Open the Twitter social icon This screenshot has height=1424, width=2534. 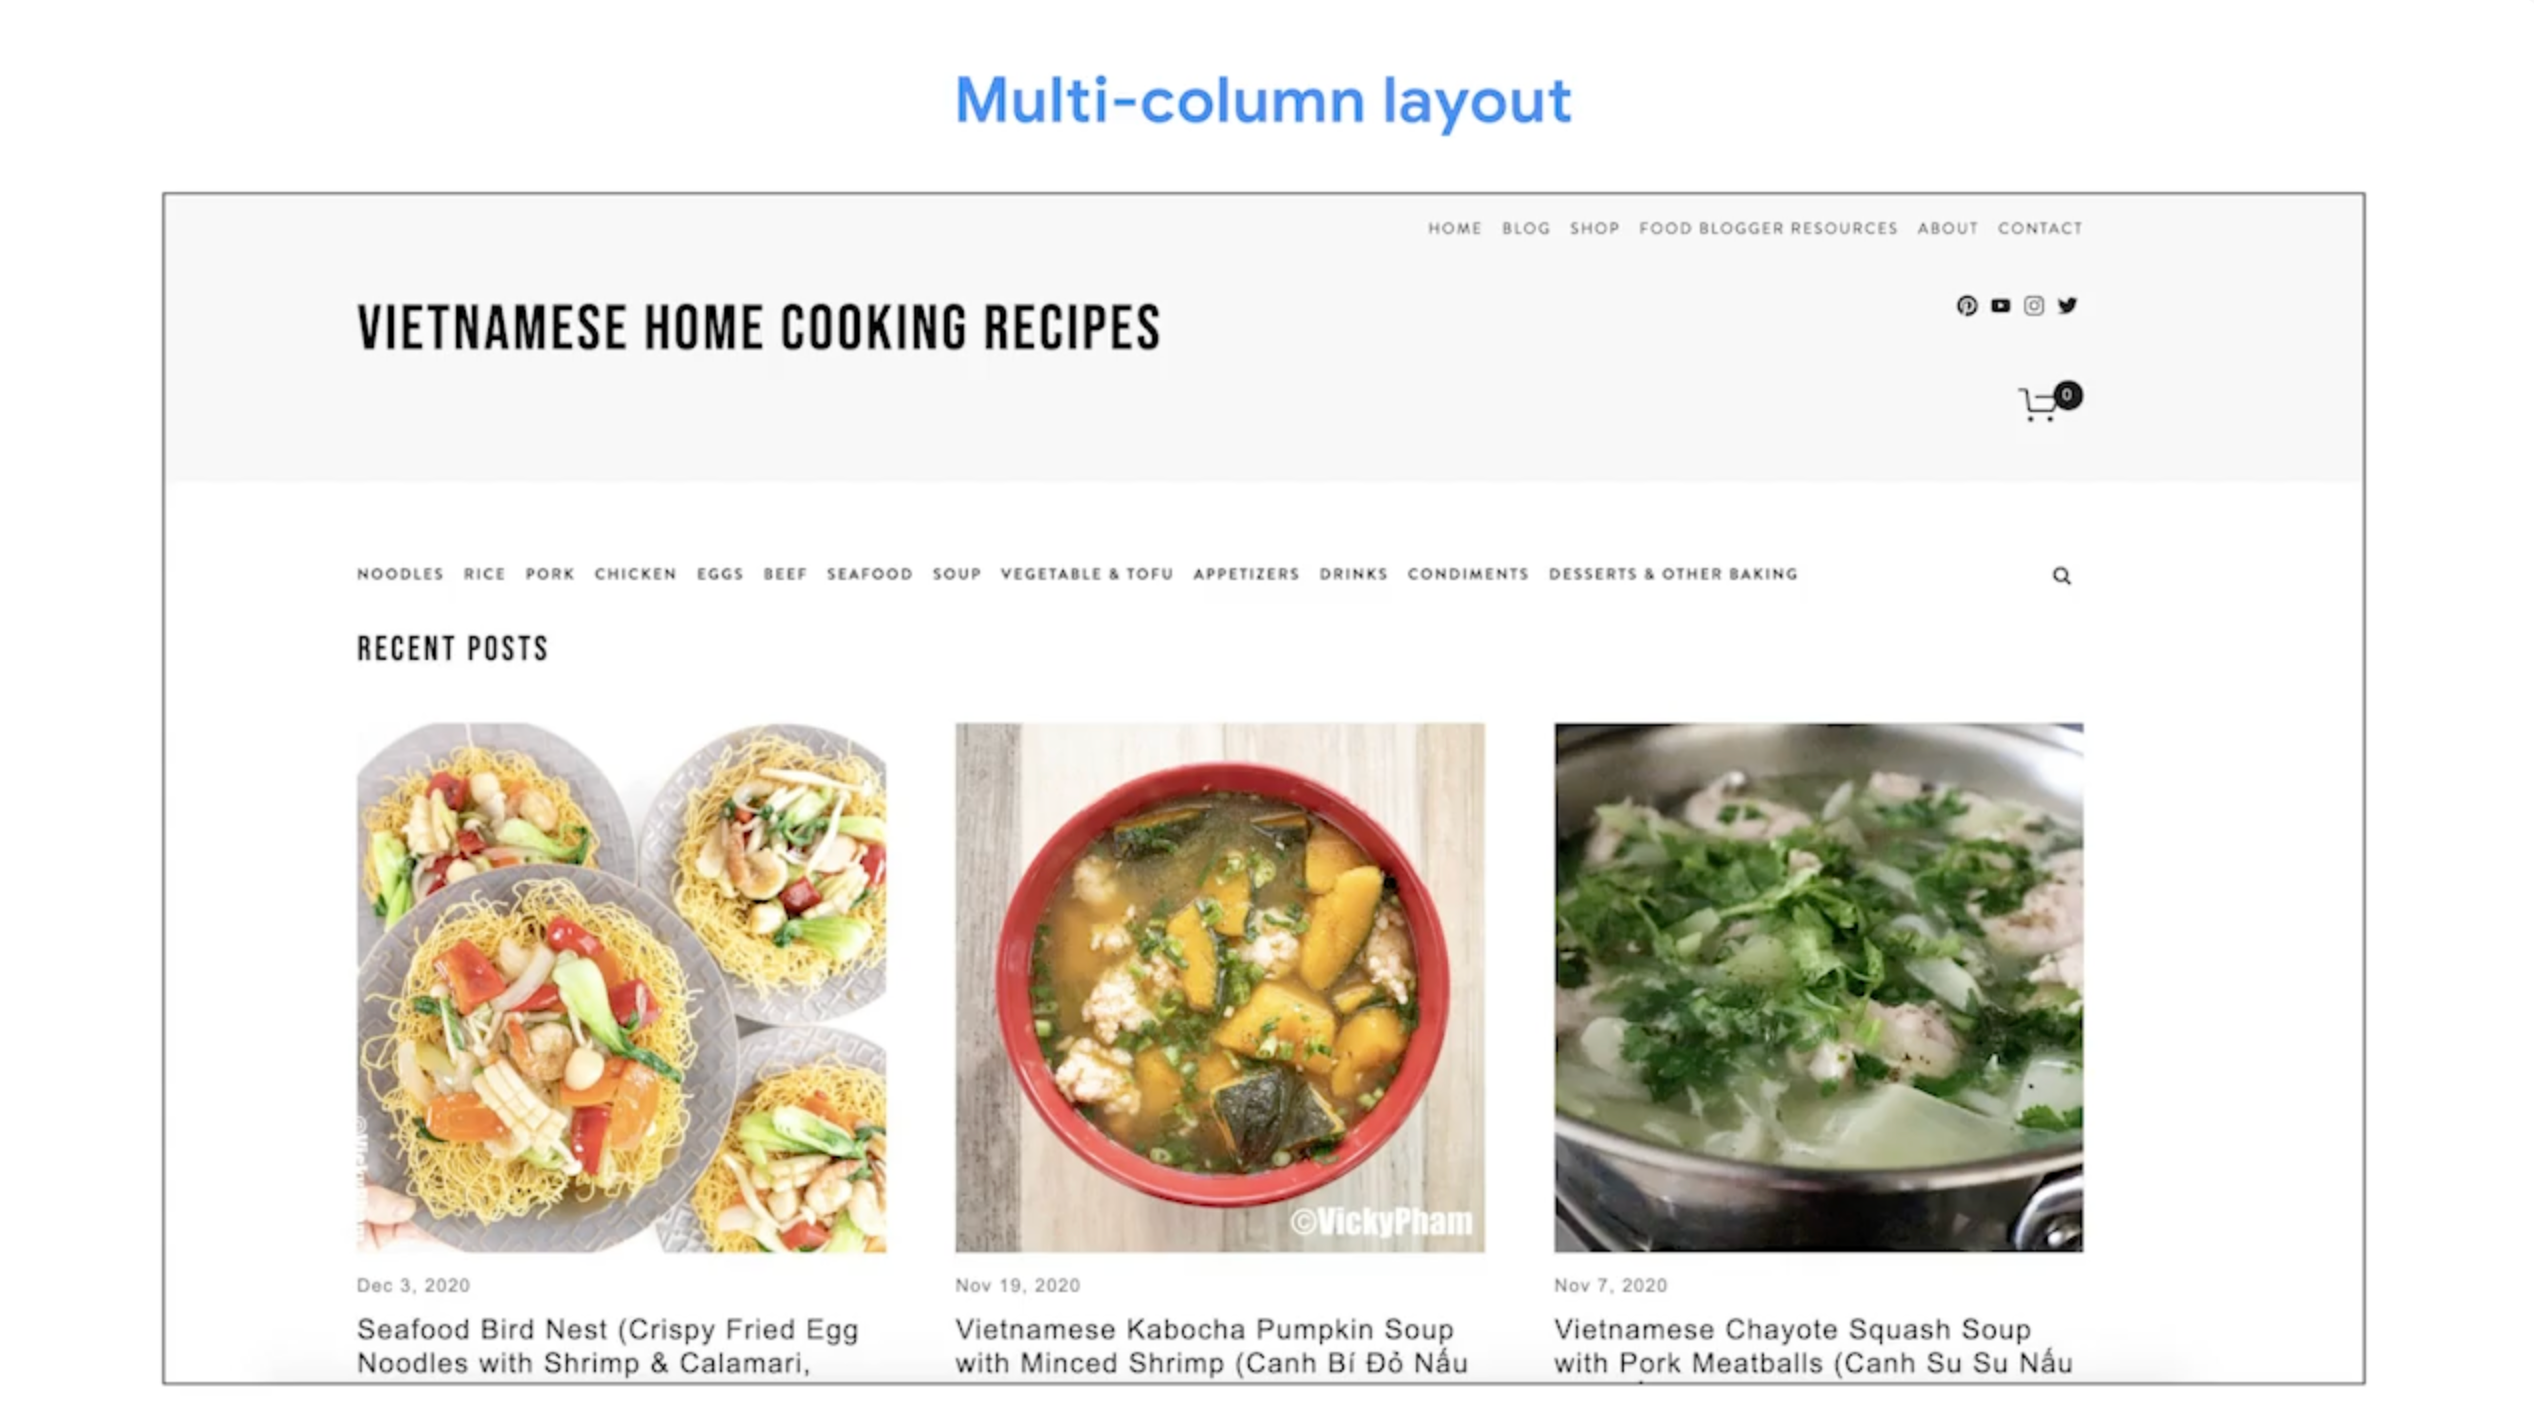2067,306
